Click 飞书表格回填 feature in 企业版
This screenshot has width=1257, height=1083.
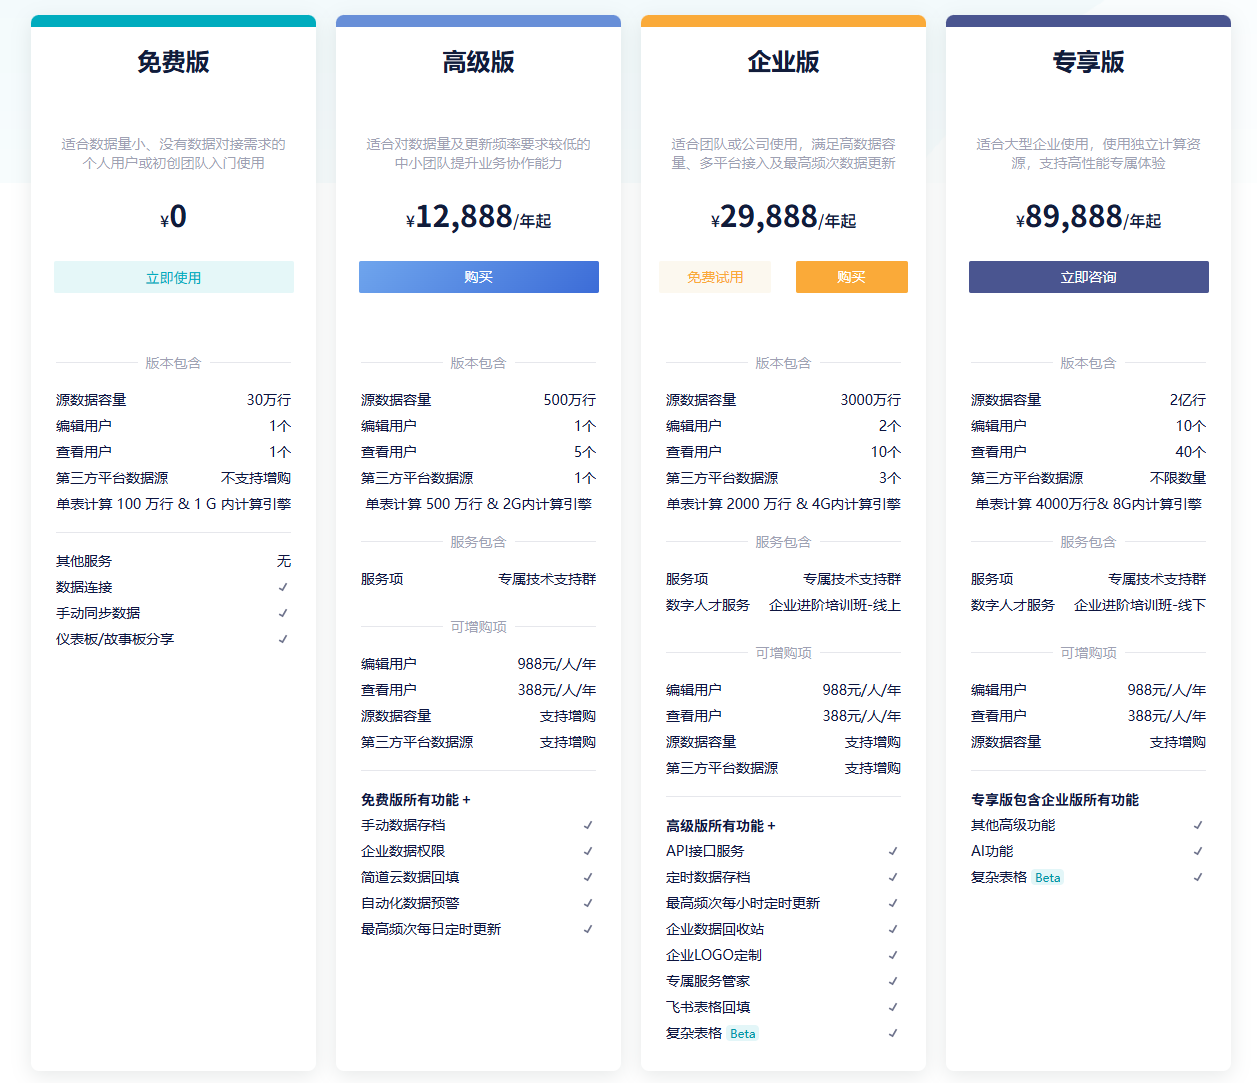click(x=708, y=1007)
